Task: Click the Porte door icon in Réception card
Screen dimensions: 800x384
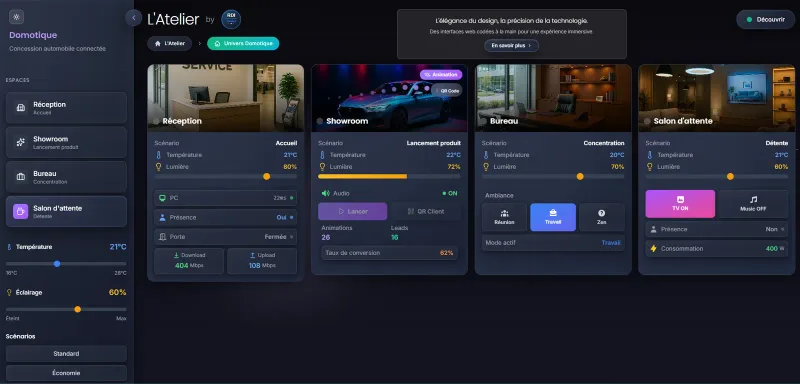Action: (163, 237)
